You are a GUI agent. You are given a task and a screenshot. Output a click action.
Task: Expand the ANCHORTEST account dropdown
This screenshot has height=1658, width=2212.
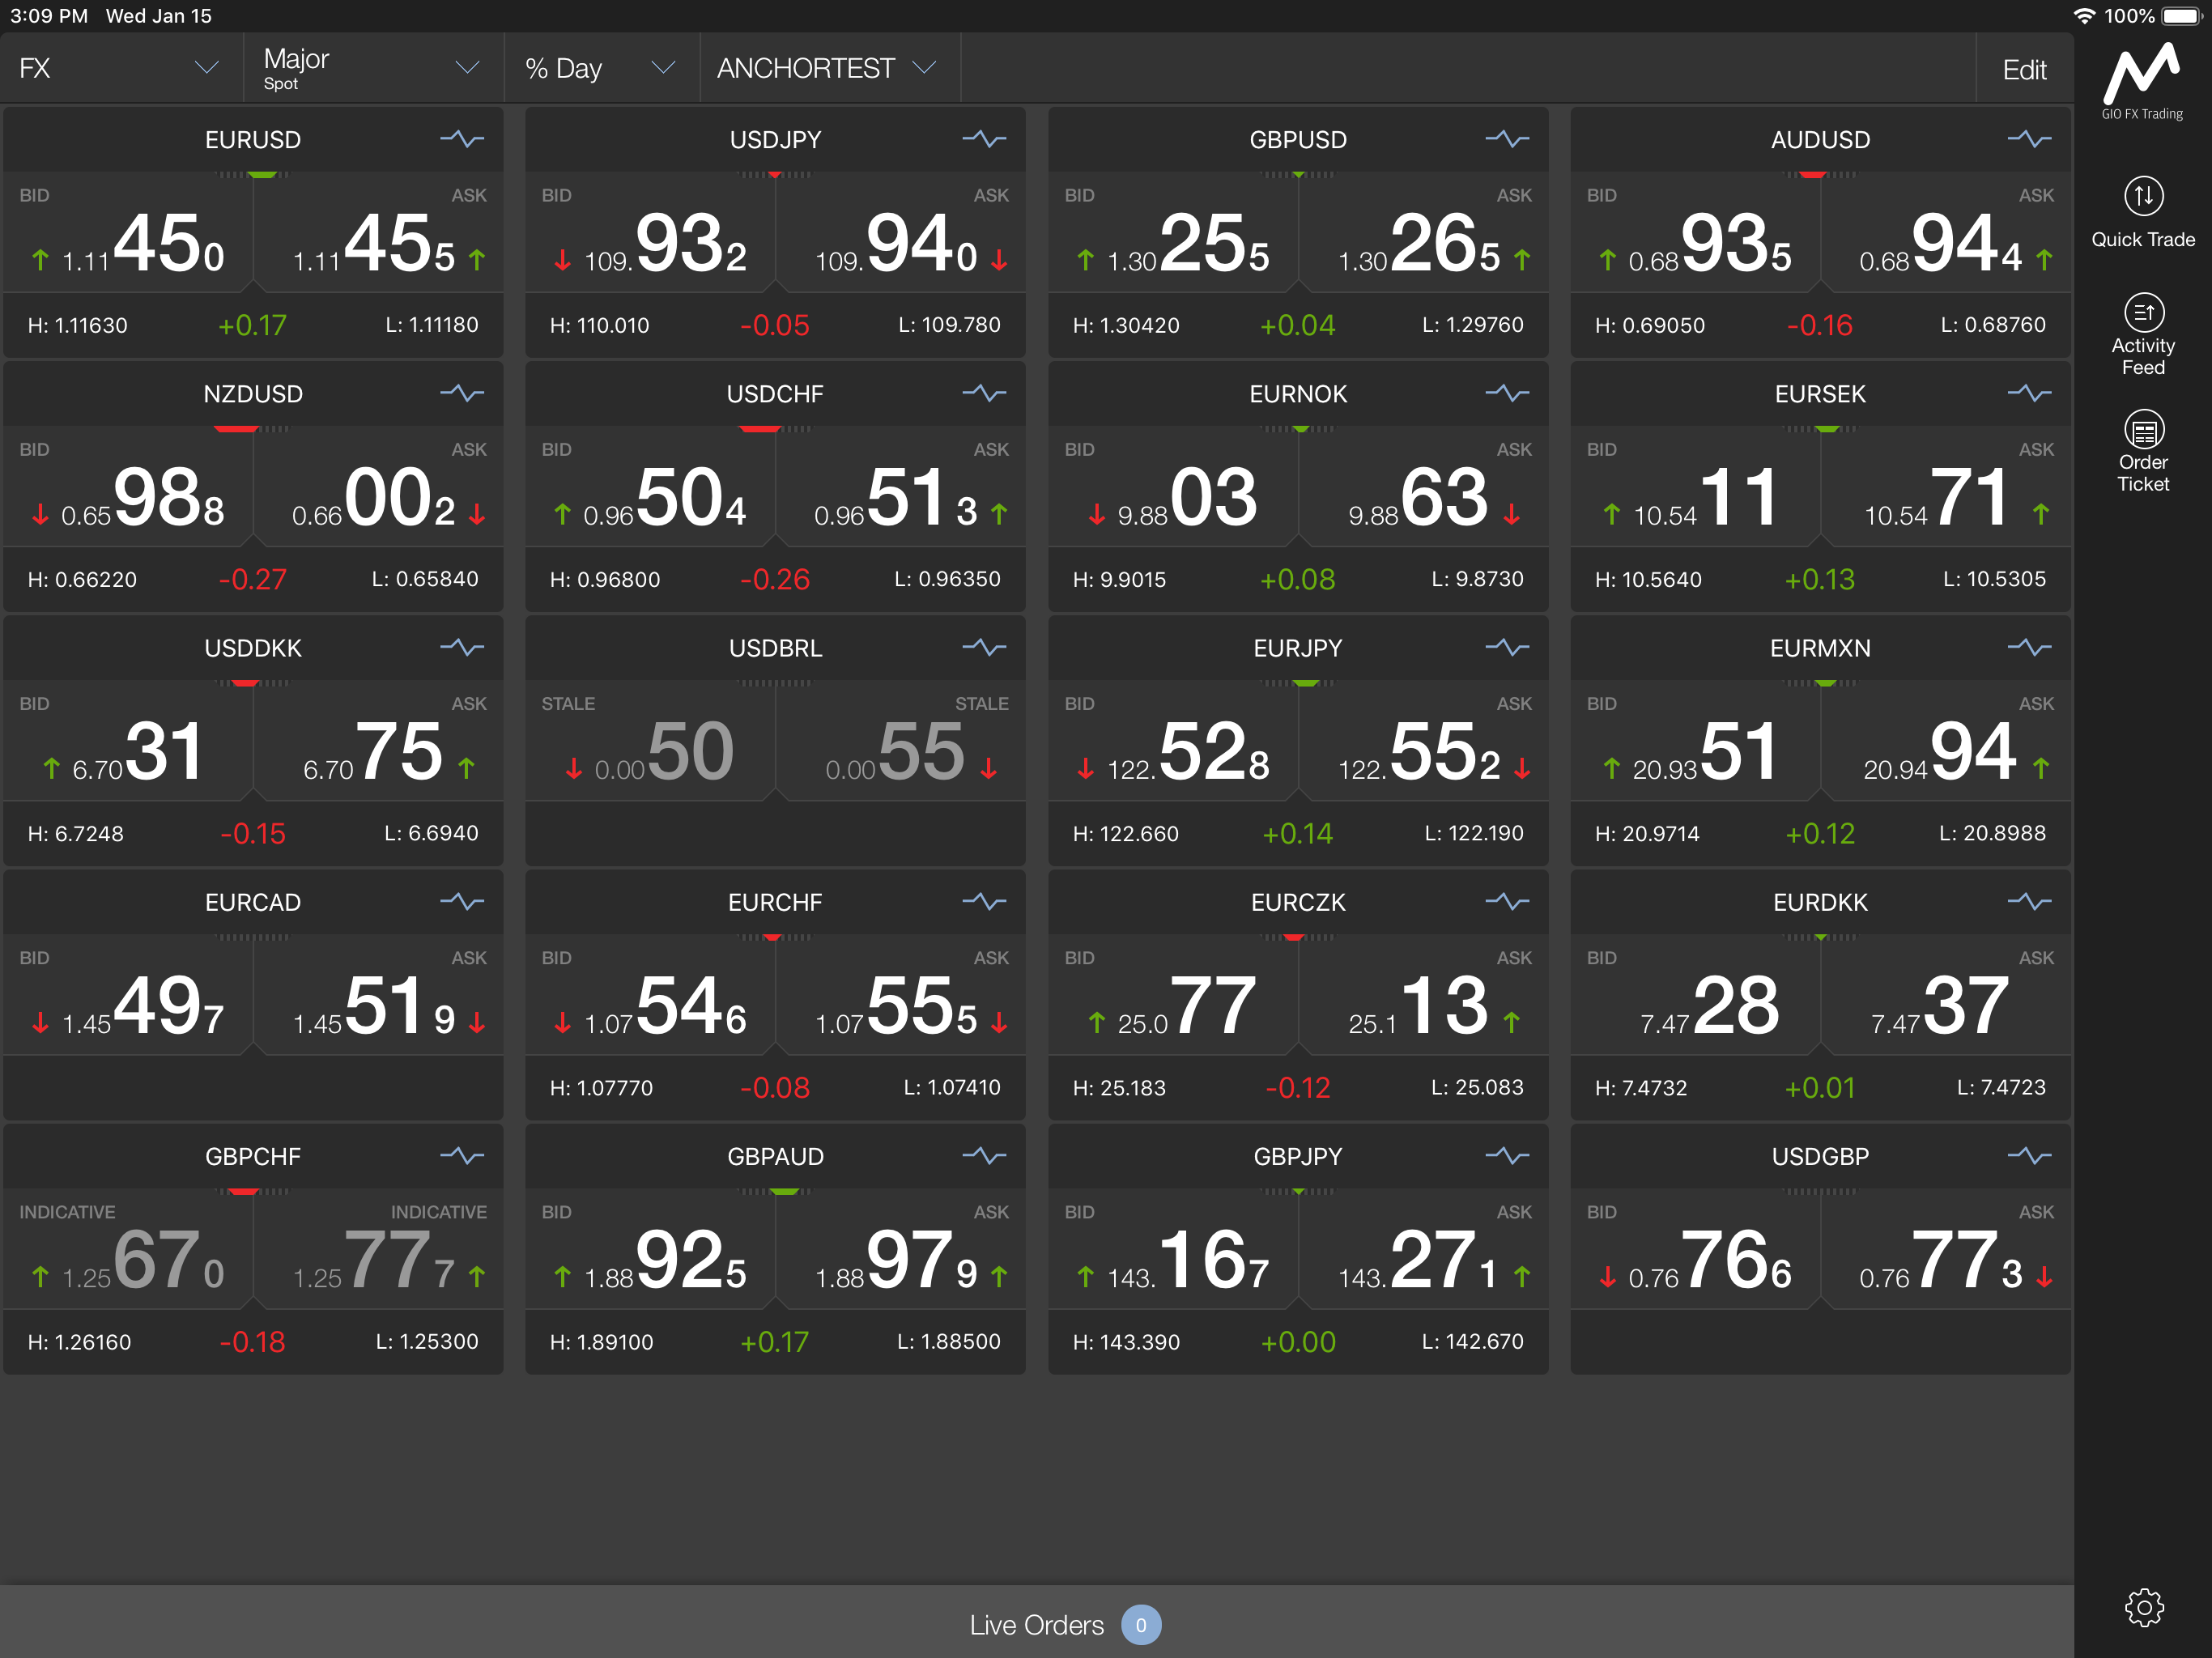[x=829, y=68]
